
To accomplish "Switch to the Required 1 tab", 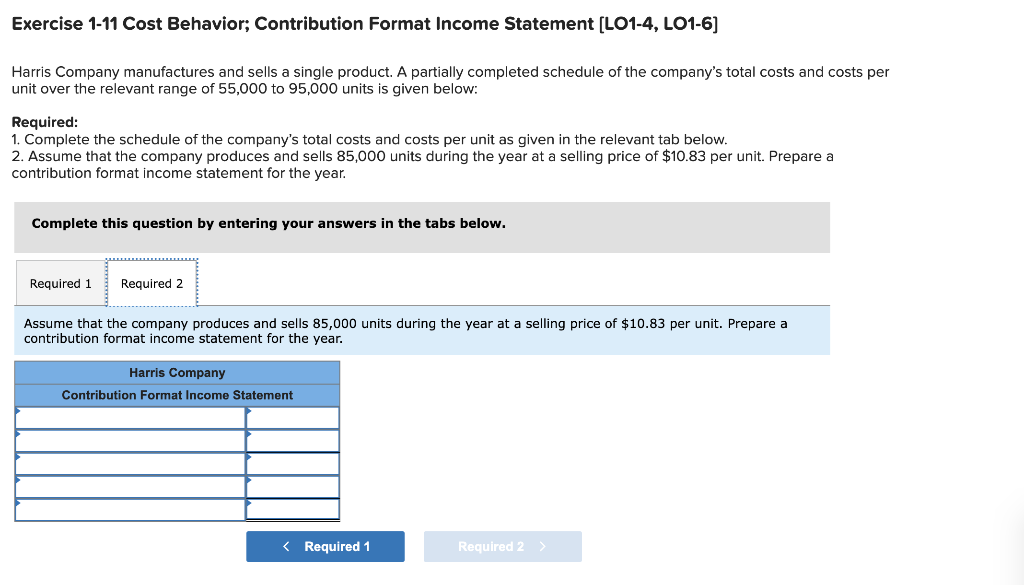I will pos(60,283).
